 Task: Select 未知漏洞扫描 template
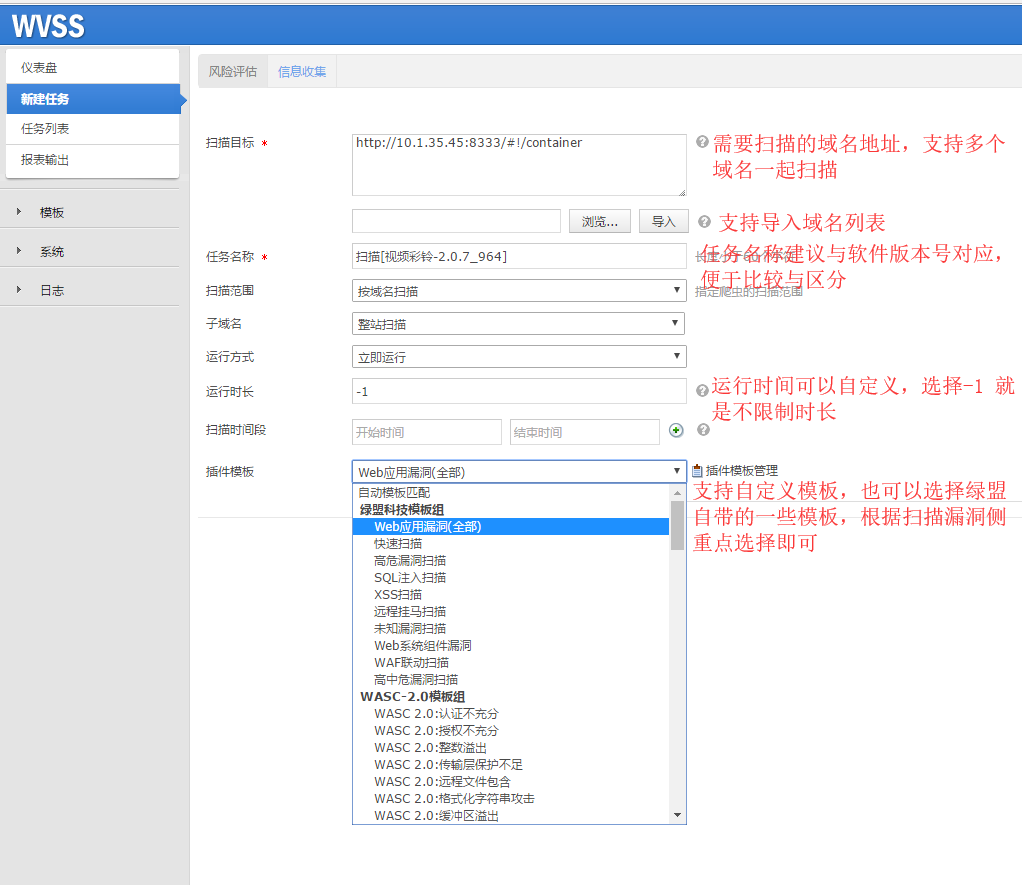tap(511, 628)
